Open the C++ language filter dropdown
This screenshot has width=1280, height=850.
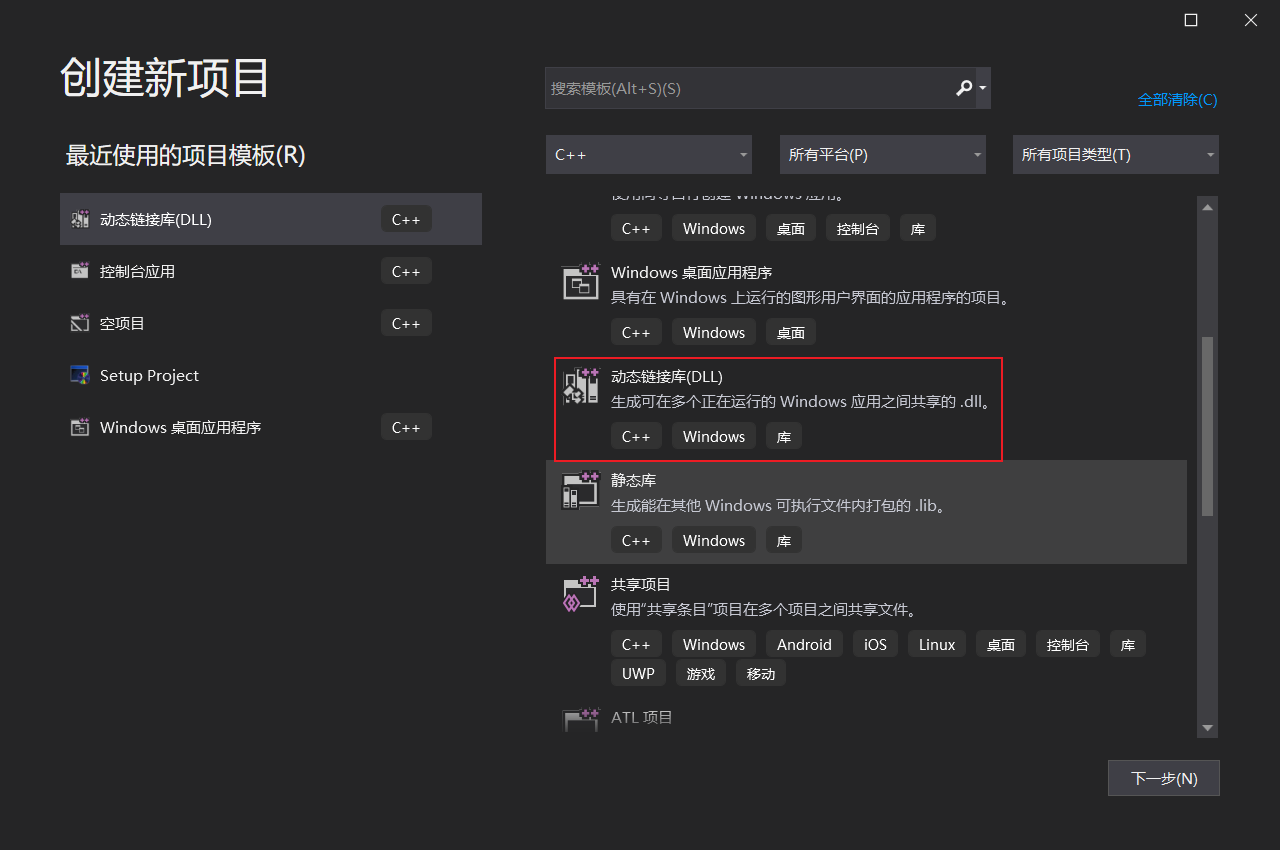[648, 154]
